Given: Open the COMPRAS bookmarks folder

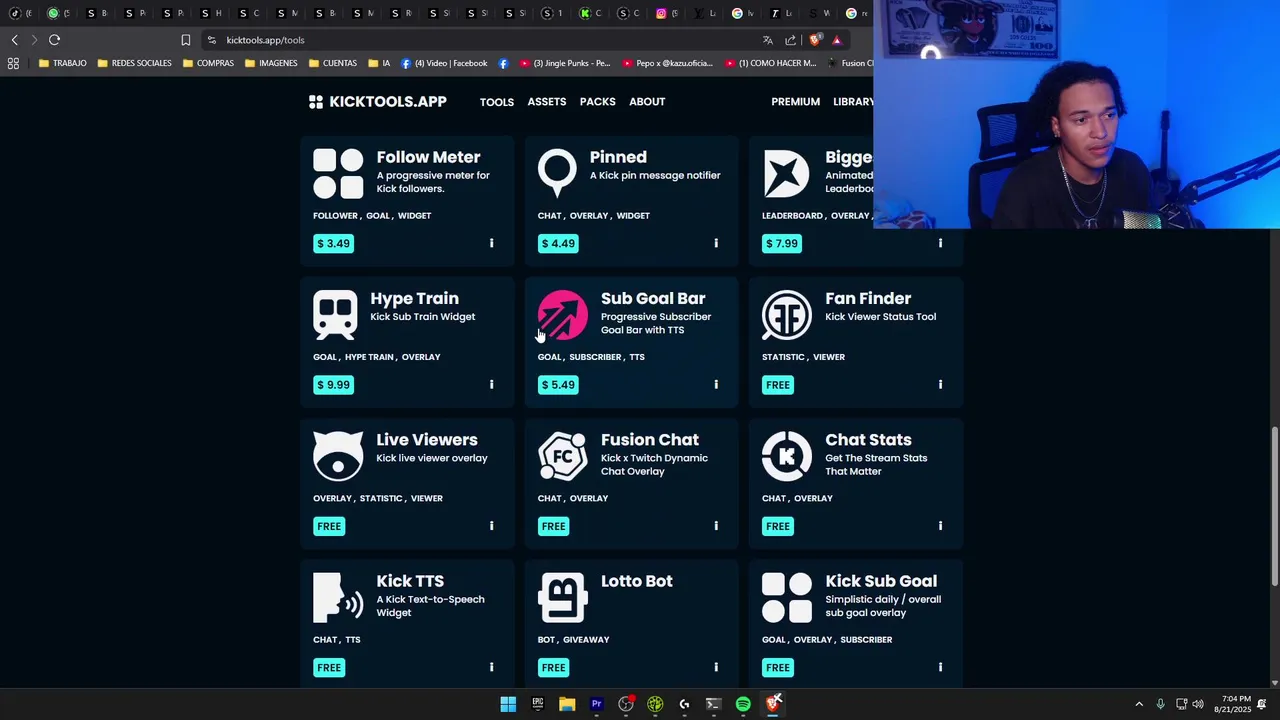Looking at the screenshot, I should tap(208, 63).
